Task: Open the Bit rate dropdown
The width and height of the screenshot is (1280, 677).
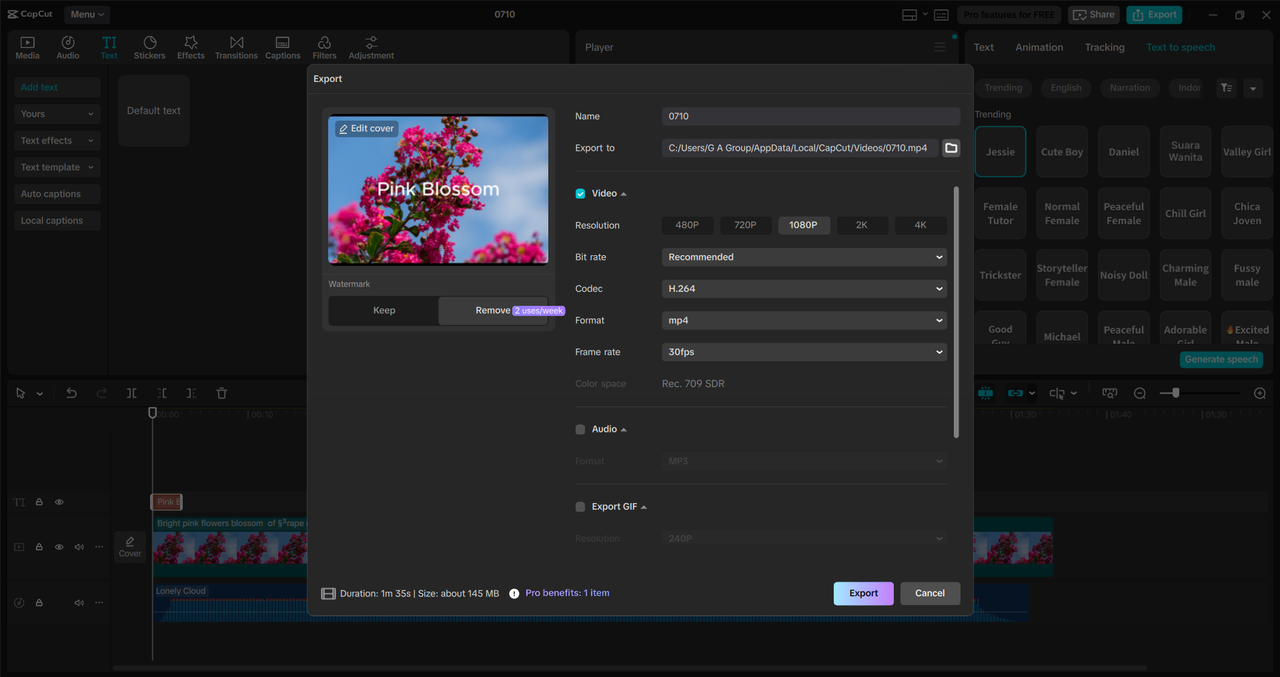Action: 804,257
